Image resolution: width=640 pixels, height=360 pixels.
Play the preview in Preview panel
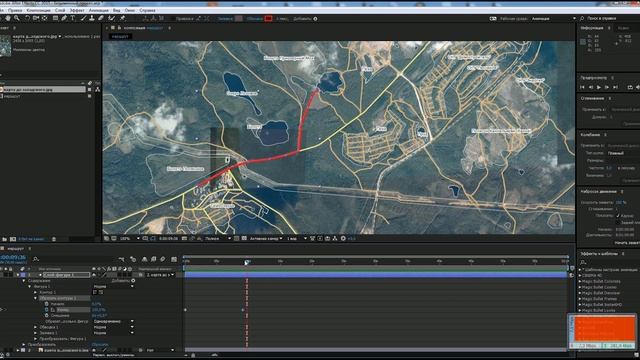tap(599, 87)
